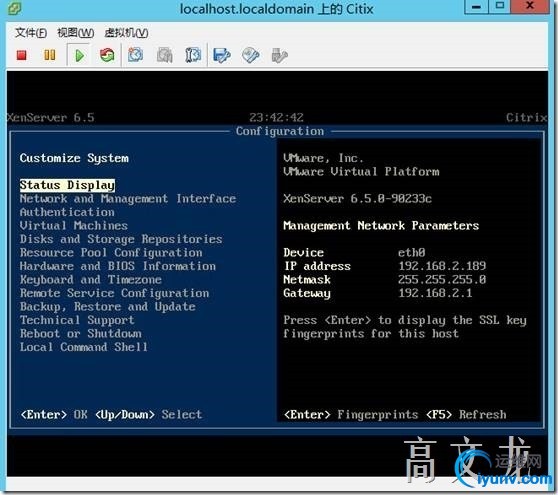
Task: Click the window icon in title bar
Action: pos(15,9)
